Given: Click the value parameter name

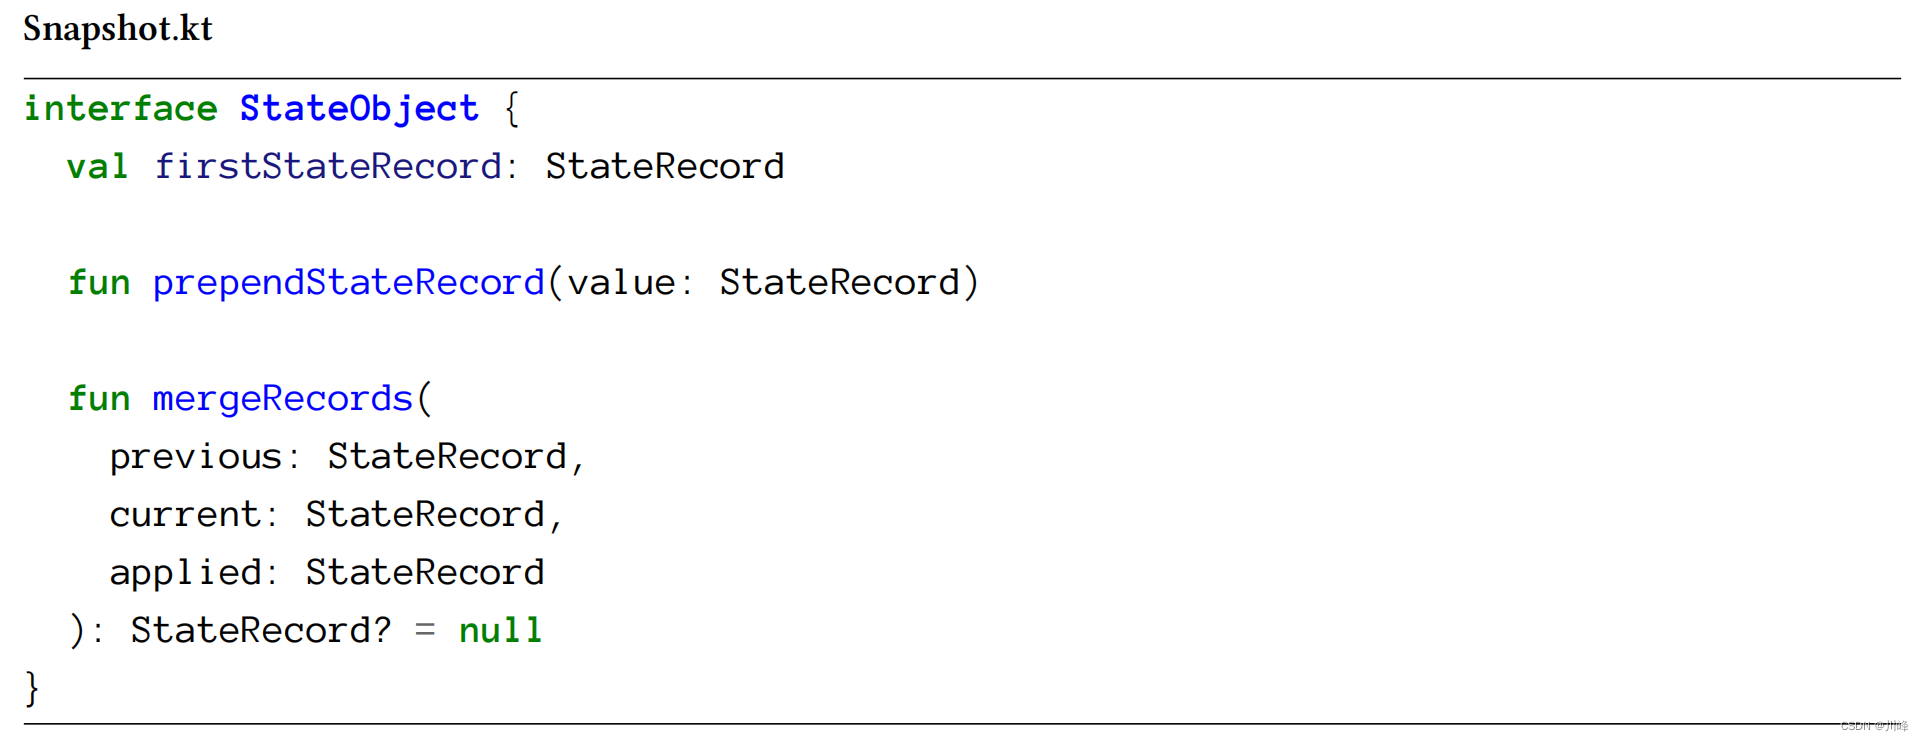Looking at the screenshot, I should tap(621, 282).
